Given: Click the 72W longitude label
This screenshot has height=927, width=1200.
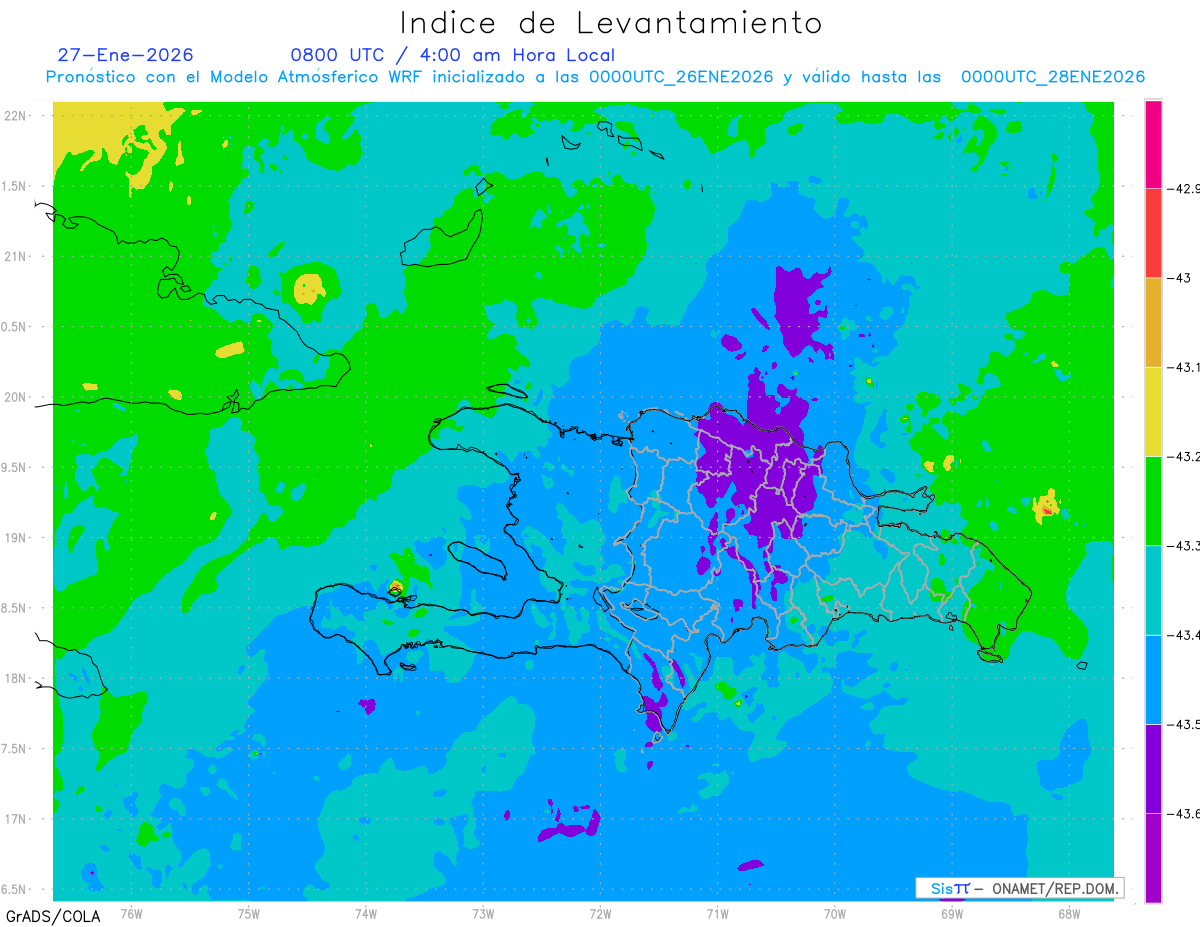Looking at the screenshot, I should [600, 912].
